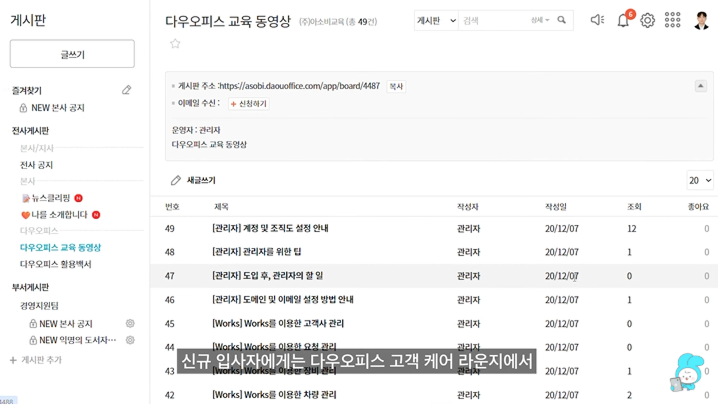
Task: Click the red N badge on 나를 소개합니다
Action: click(x=96, y=215)
